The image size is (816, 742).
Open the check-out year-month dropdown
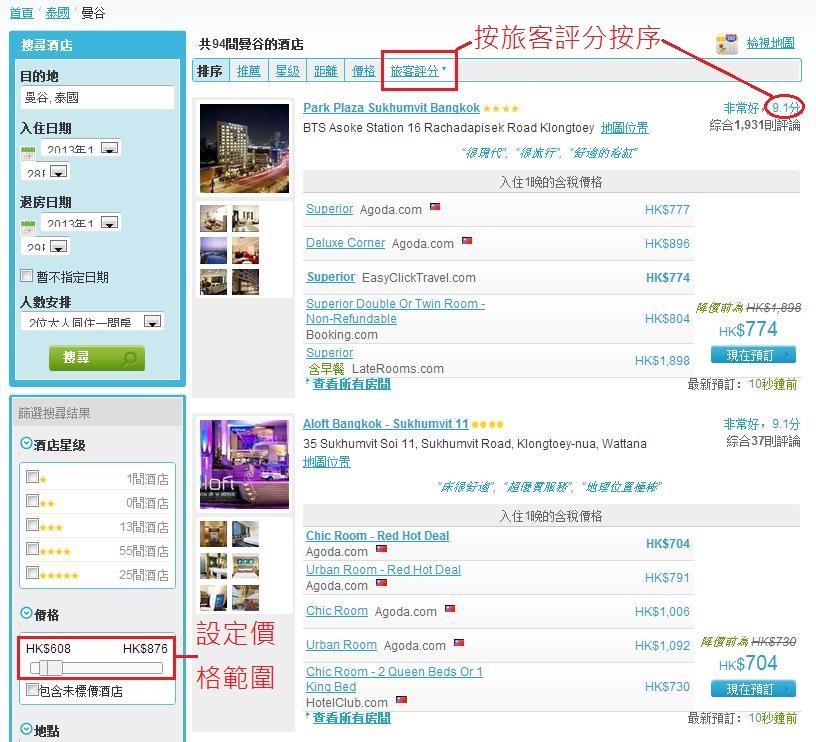(x=81, y=222)
